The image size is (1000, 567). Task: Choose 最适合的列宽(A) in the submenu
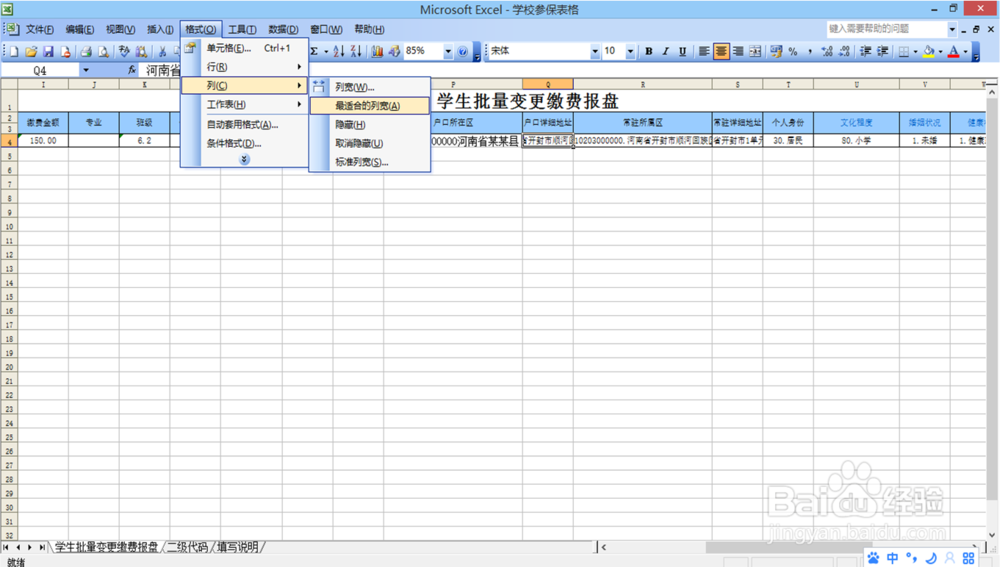coord(370,106)
